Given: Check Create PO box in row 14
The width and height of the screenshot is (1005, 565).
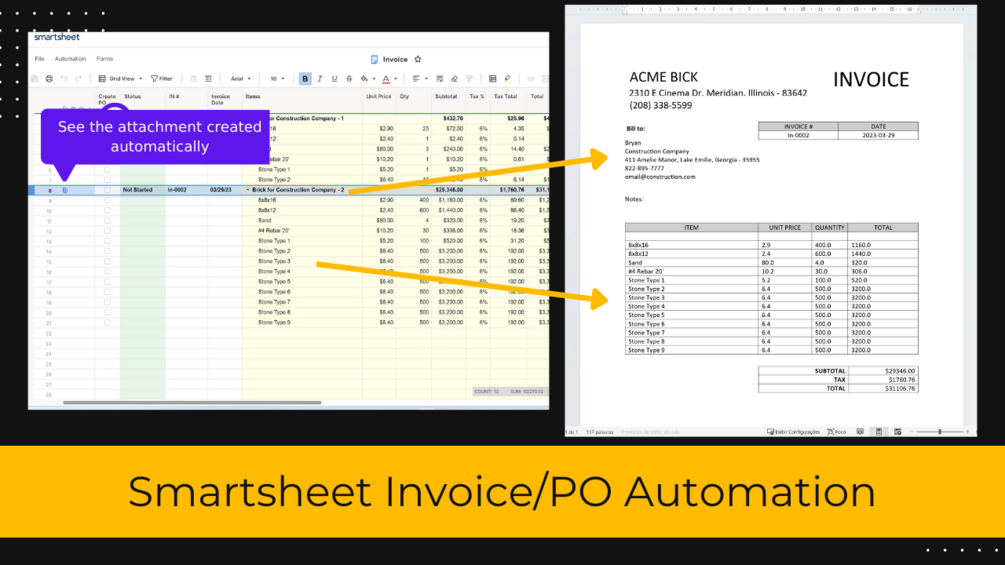Looking at the screenshot, I should click(107, 251).
